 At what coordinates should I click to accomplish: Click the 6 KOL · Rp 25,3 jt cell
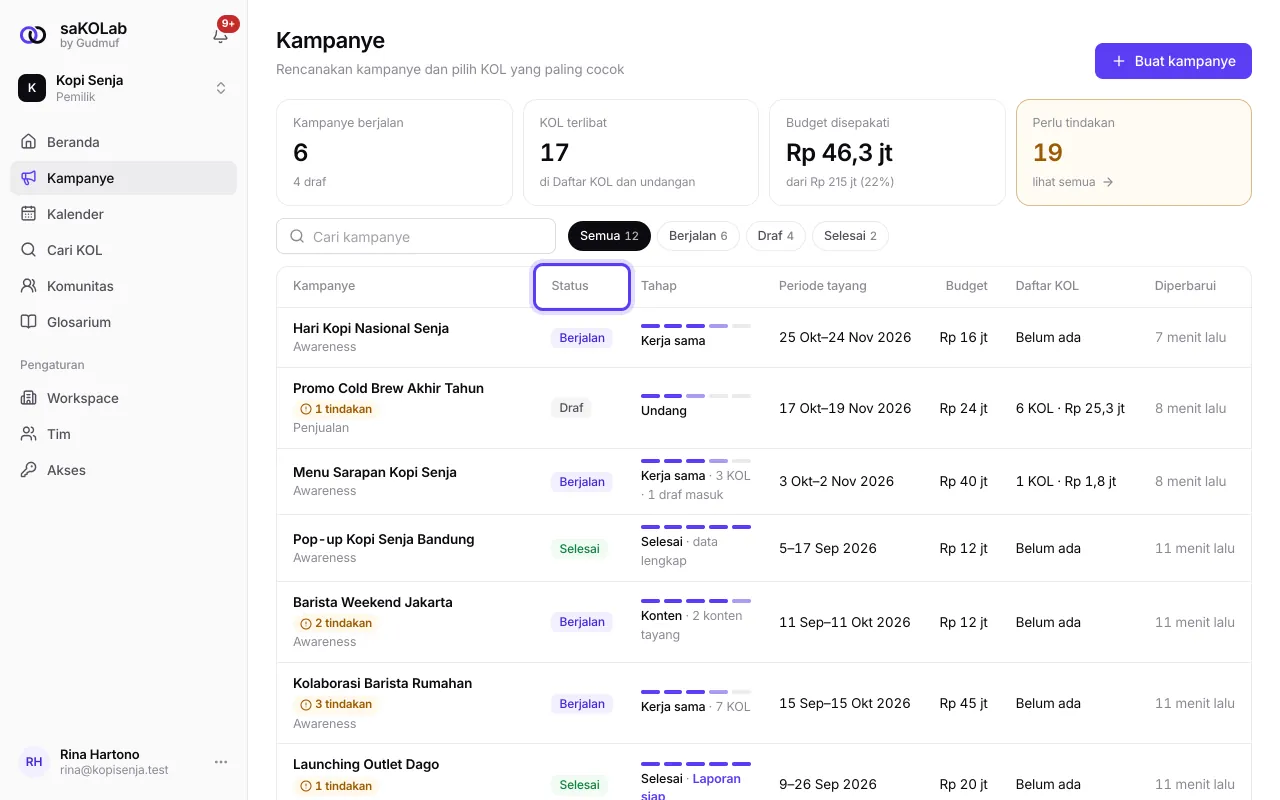(x=1070, y=408)
